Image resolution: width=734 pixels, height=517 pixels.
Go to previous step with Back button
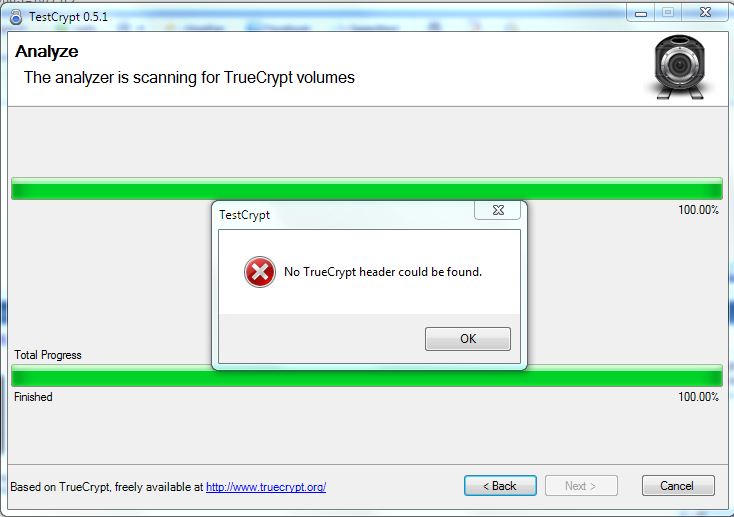[500, 486]
